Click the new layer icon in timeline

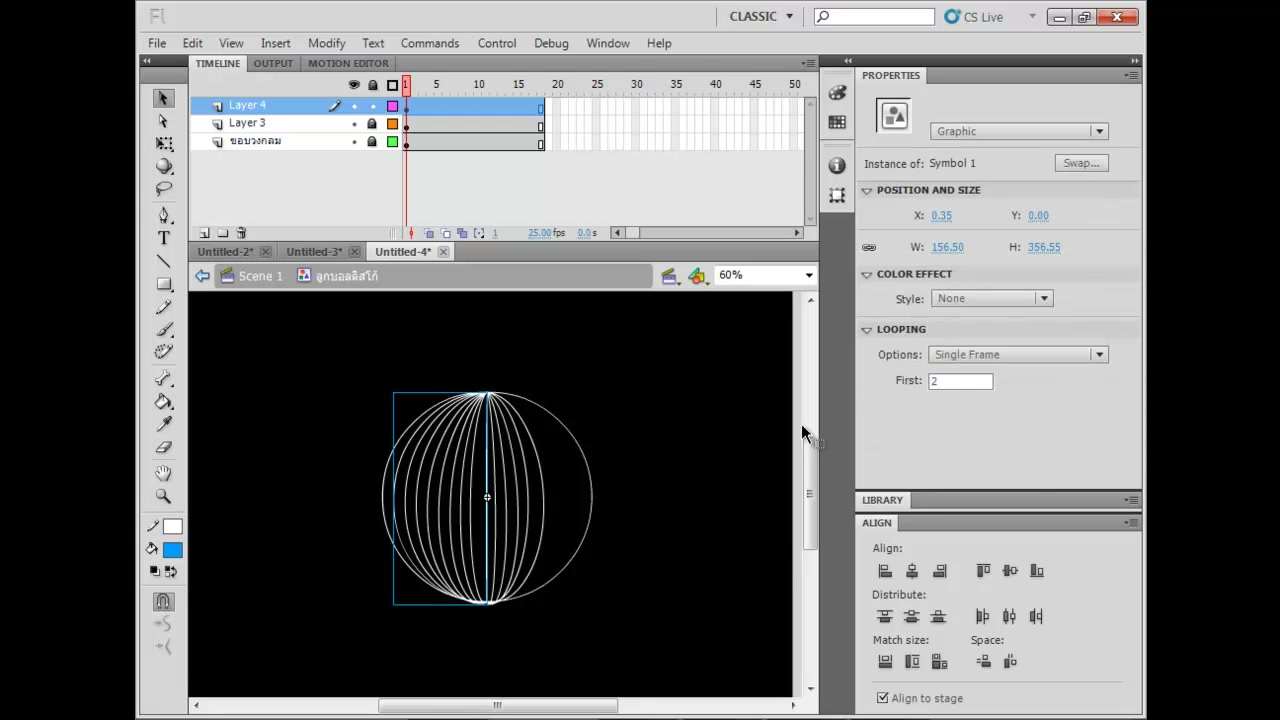click(204, 233)
